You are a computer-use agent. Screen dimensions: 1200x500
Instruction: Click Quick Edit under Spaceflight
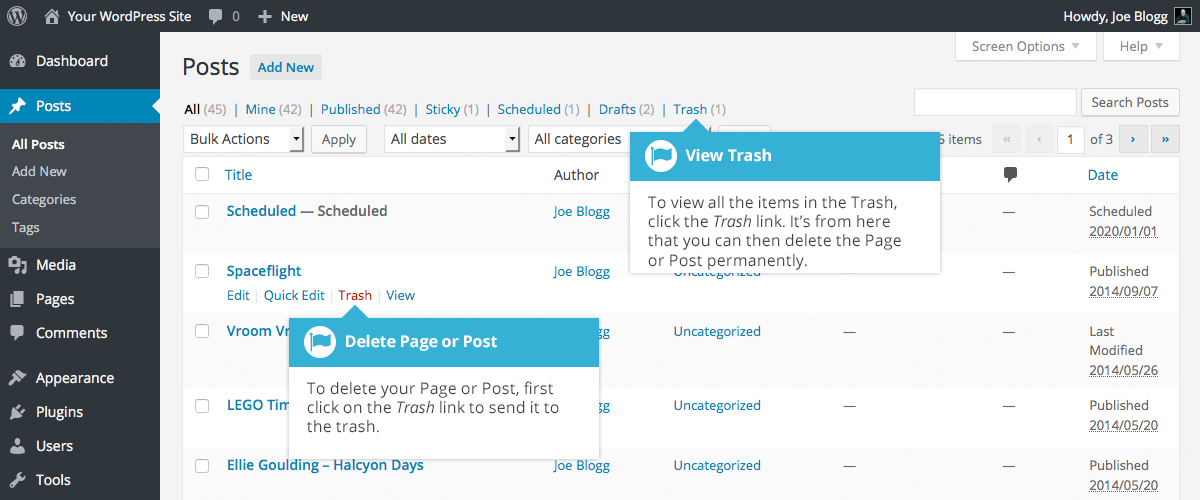[294, 295]
